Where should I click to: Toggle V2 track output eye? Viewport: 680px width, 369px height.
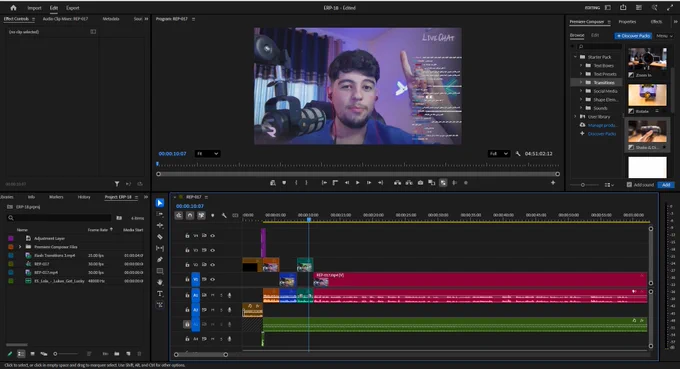pyautogui.click(x=212, y=265)
